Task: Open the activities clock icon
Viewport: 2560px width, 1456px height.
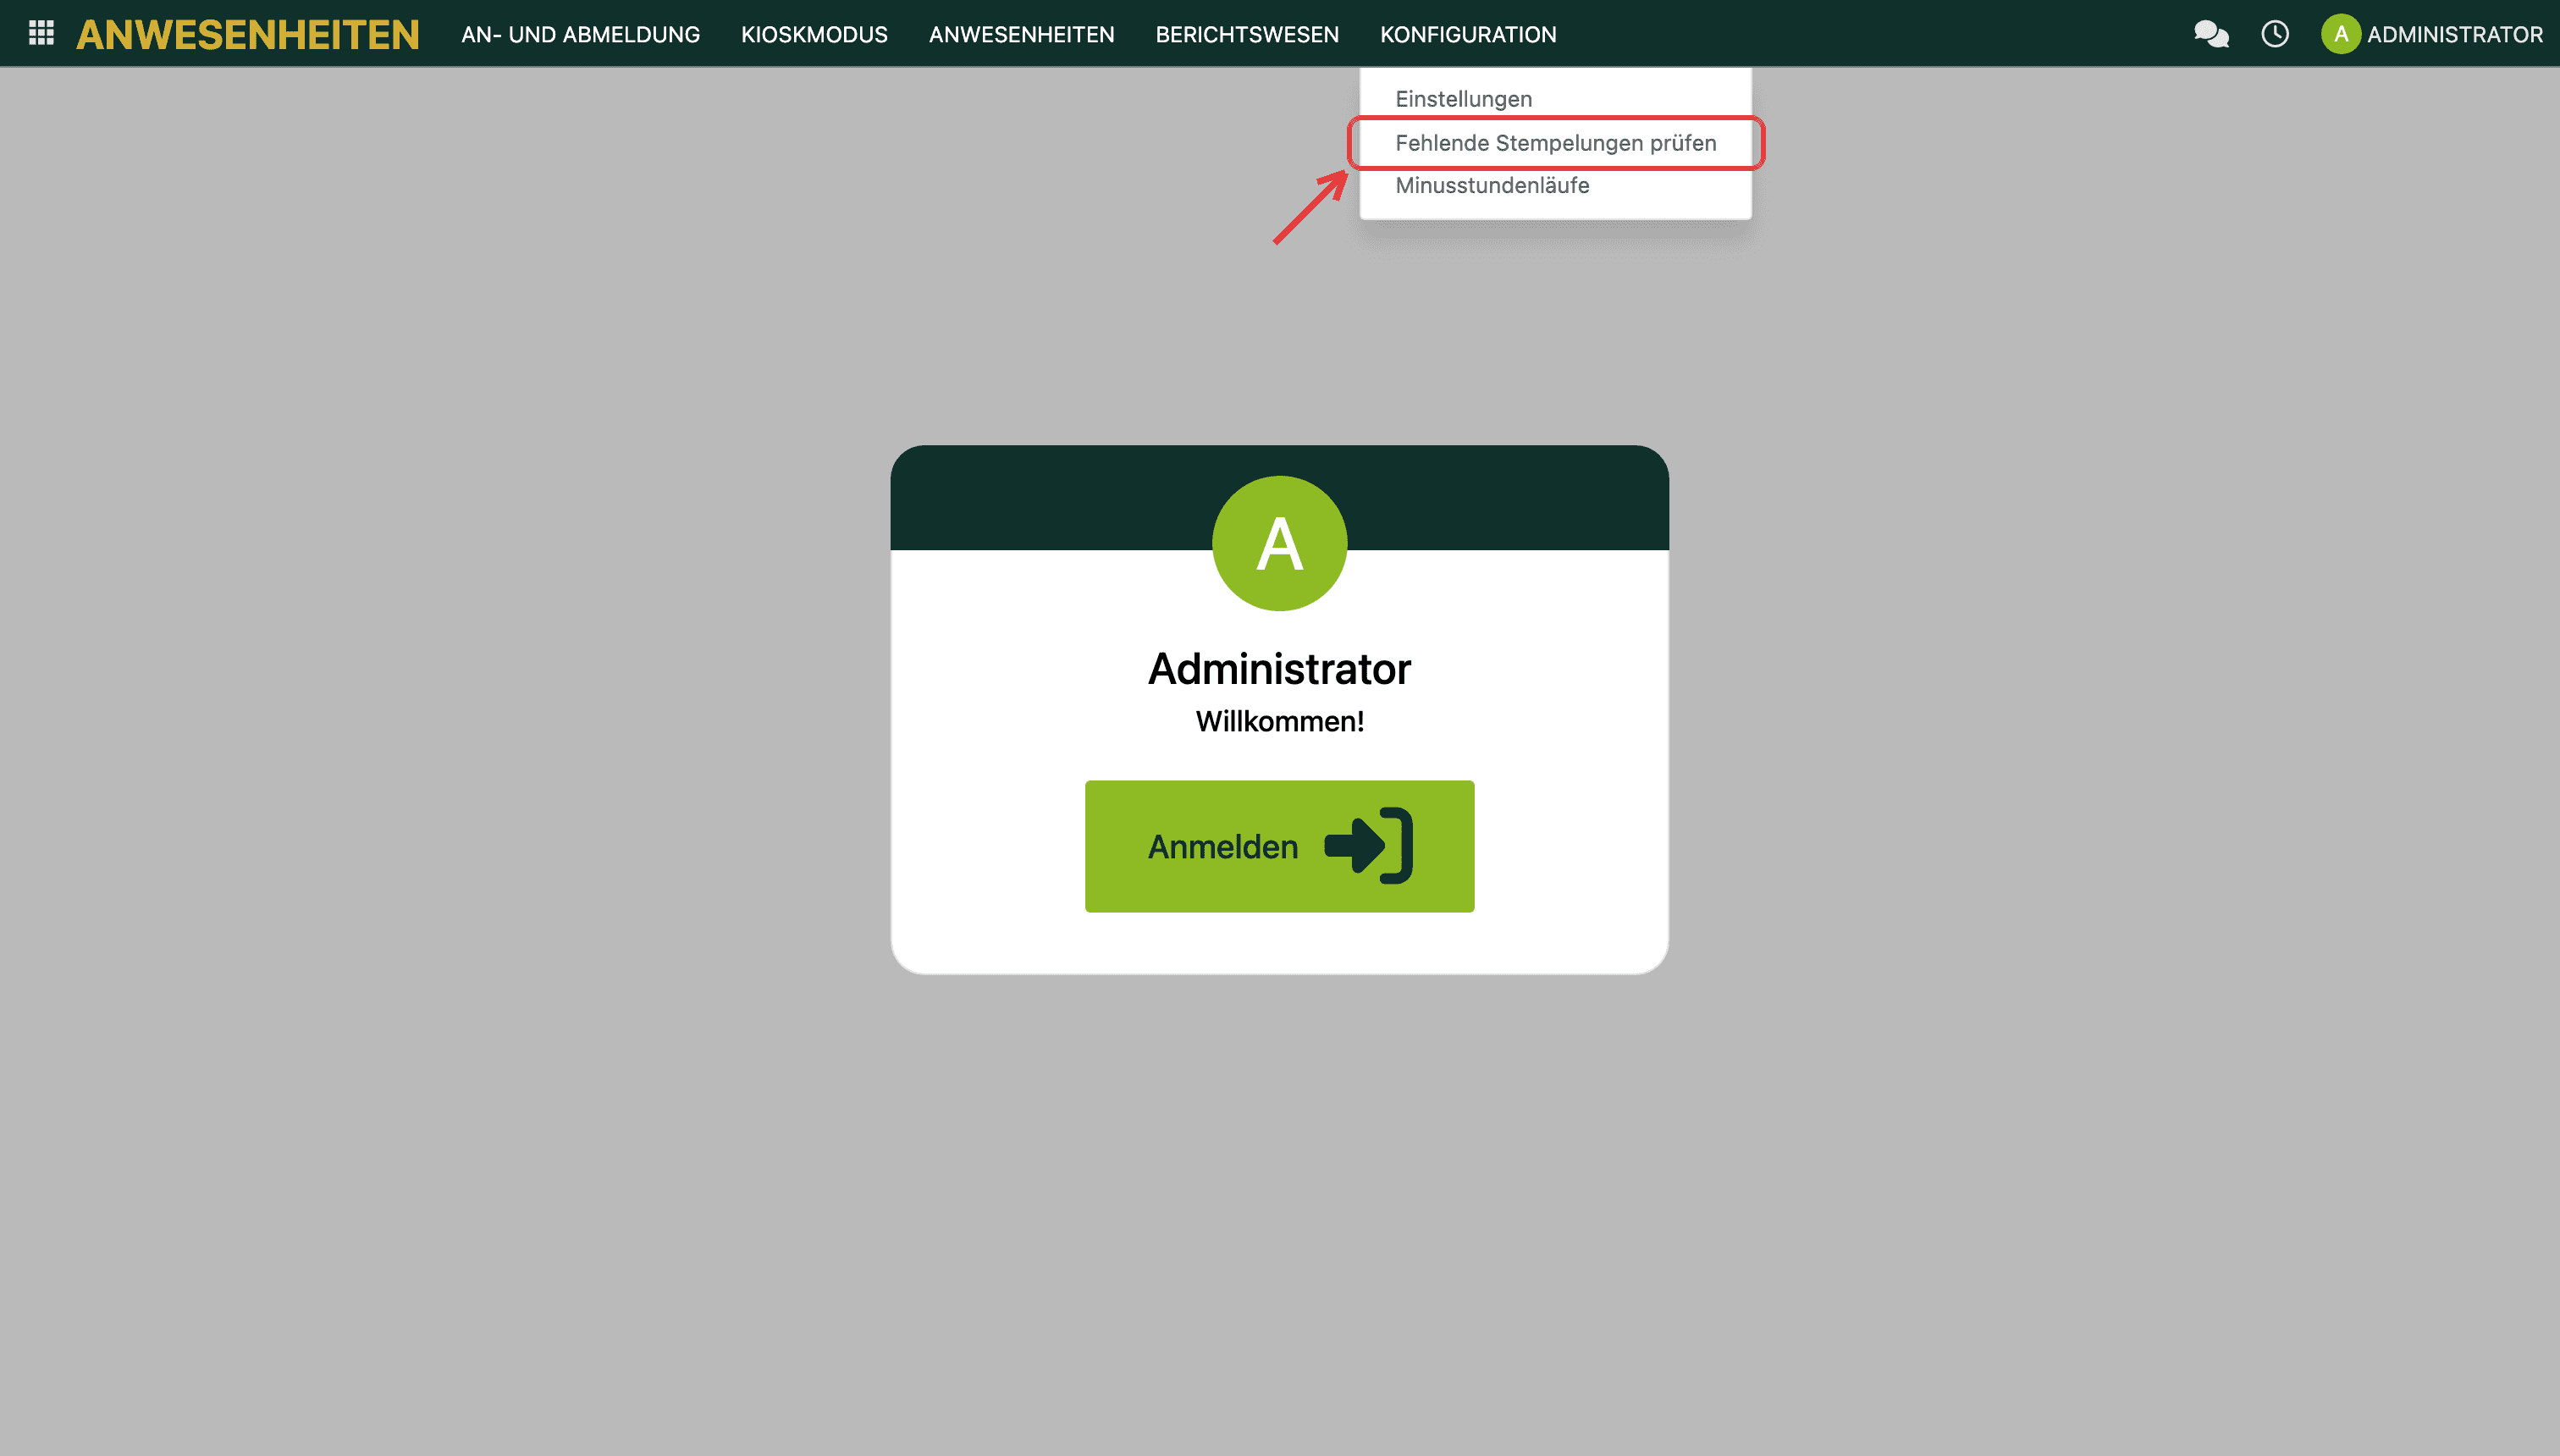Action: coord(2275,34)
